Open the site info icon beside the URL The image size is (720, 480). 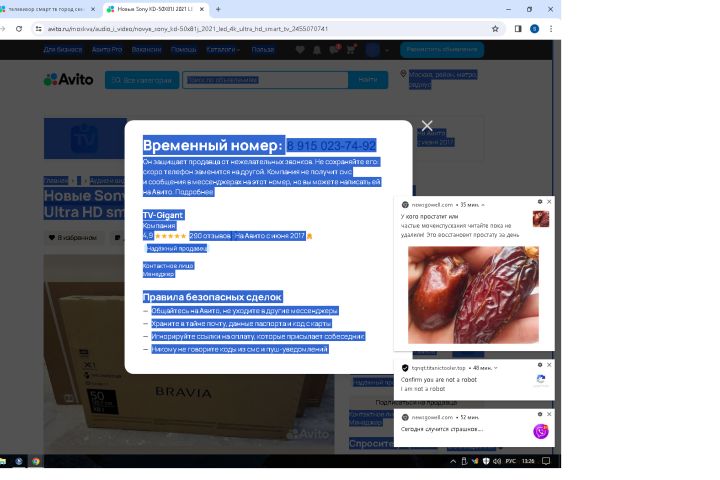click(38, 28)
